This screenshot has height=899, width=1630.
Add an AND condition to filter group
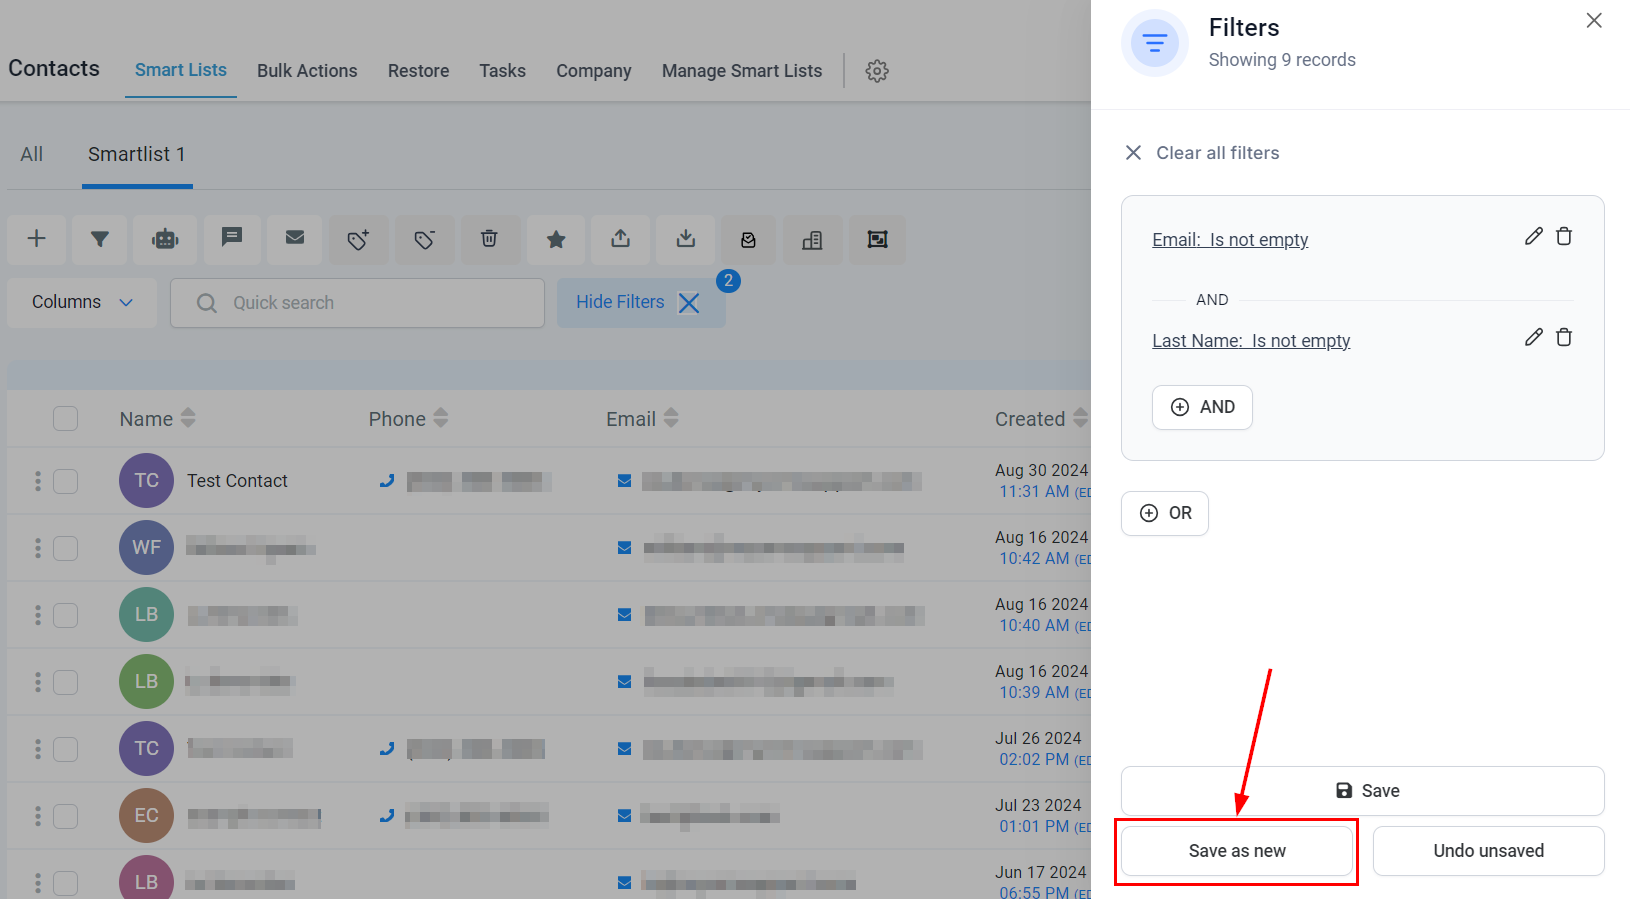tap(1202, 407)
